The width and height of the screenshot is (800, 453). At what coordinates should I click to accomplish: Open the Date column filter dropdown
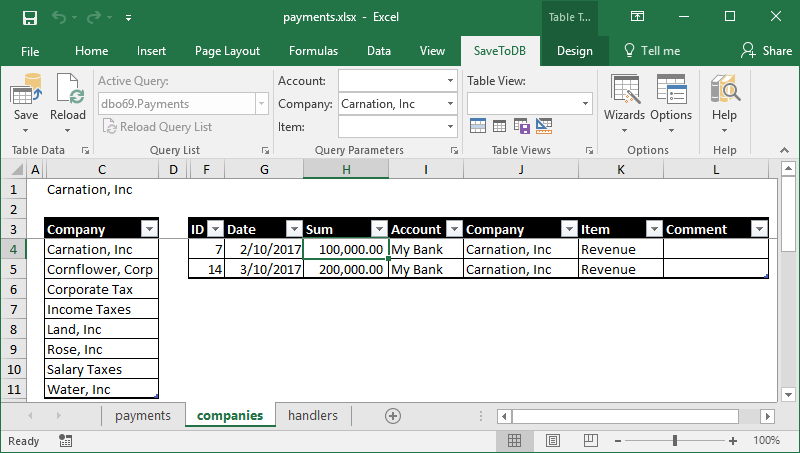pyautogui.click(x=294, y=229)
